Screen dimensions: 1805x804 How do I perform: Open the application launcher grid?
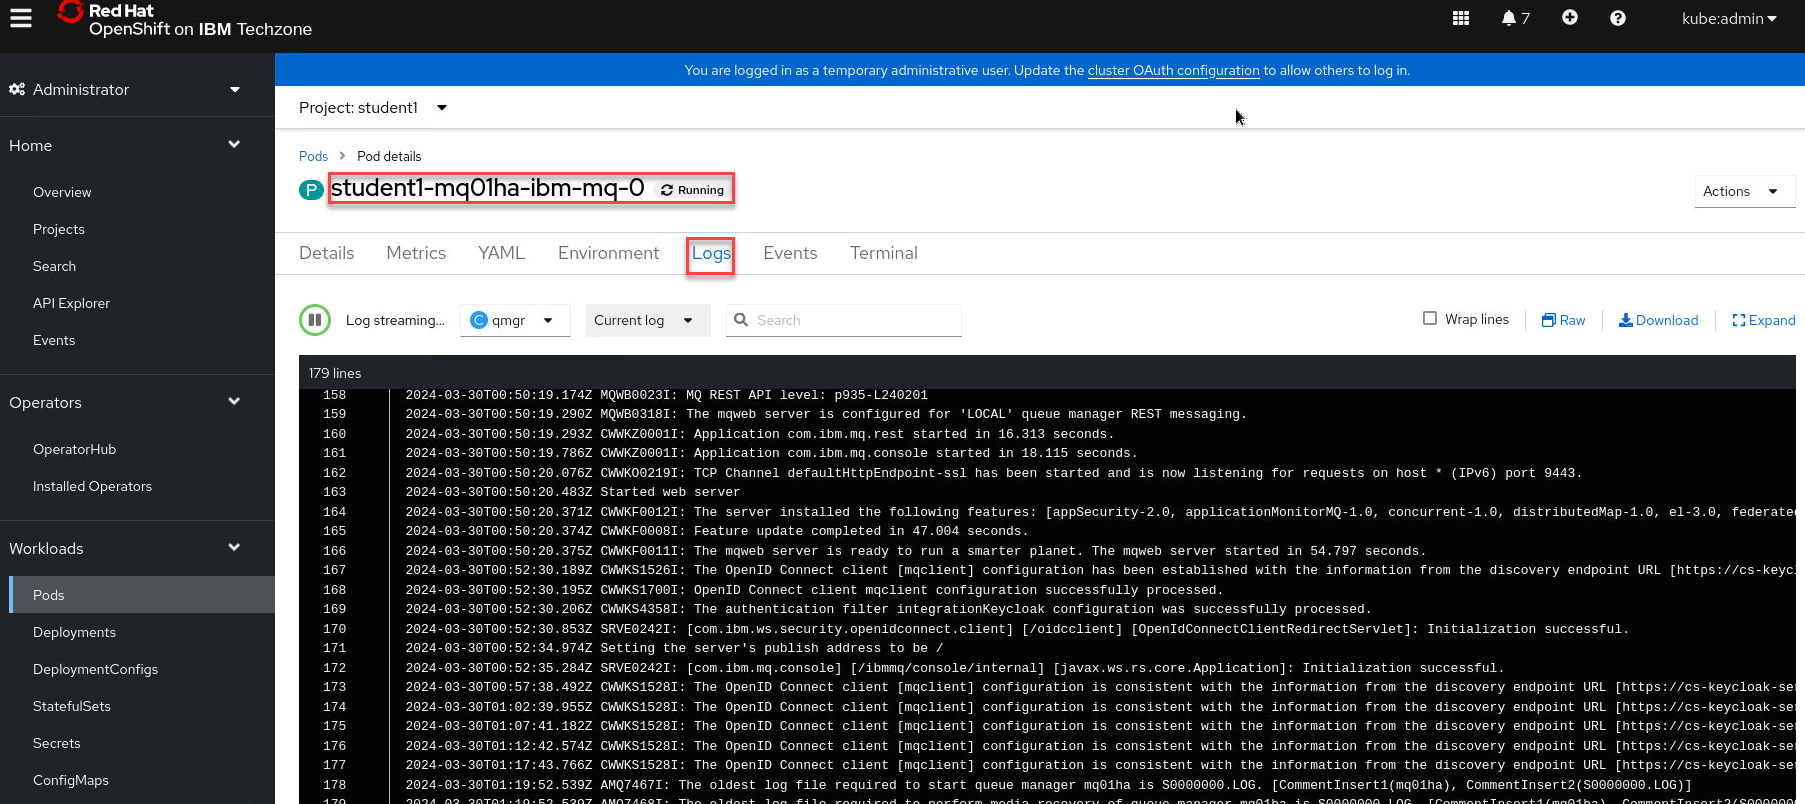tap(1460, 18)
